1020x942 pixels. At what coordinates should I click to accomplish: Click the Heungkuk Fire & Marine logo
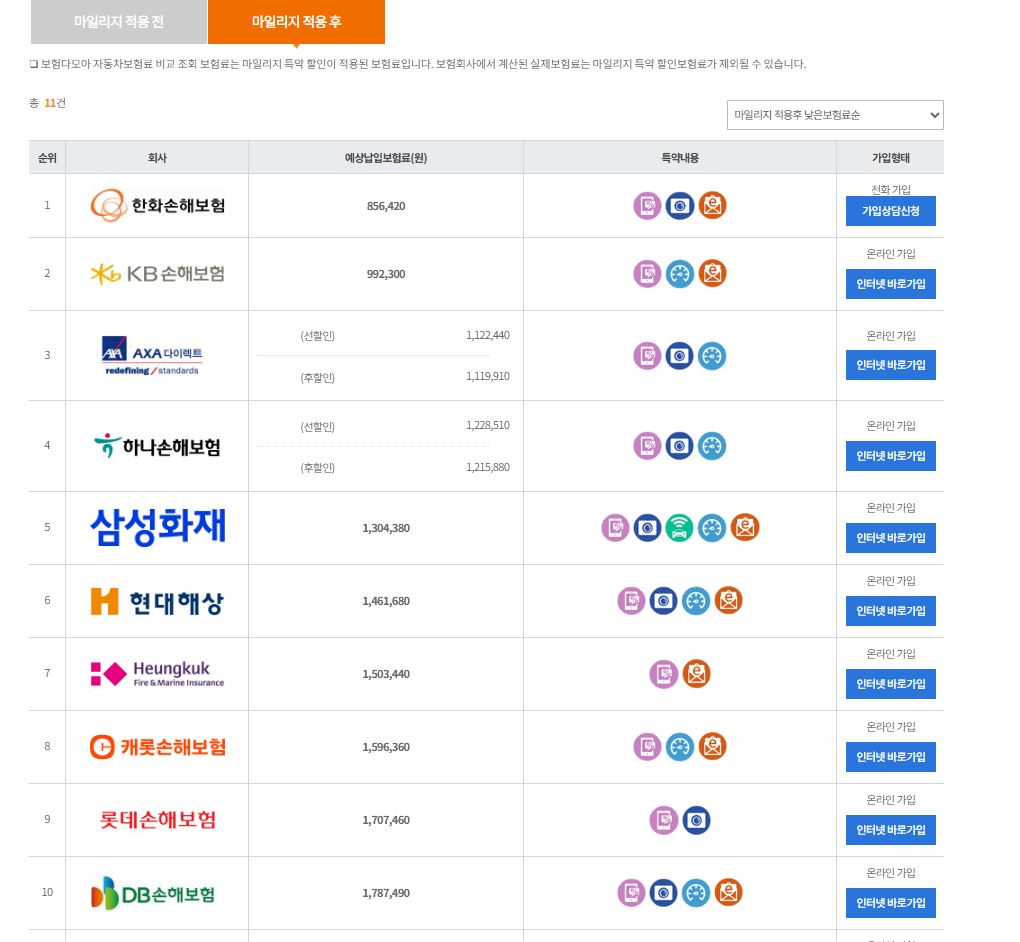(157, 674)
